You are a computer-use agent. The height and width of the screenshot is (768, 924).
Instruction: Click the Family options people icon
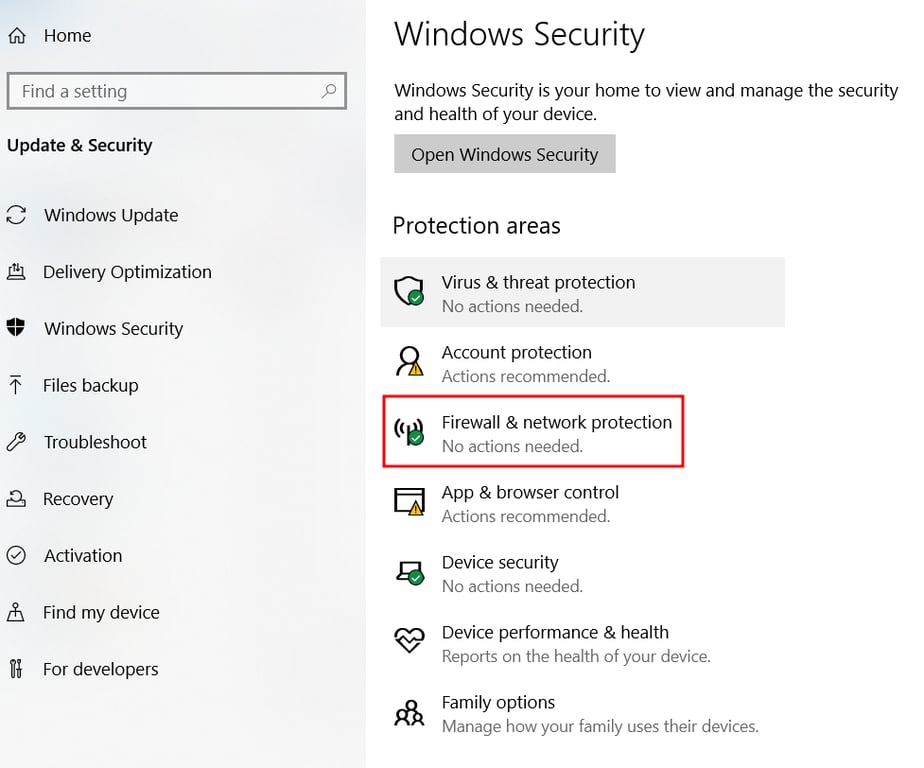pyautogui.click(x=409, y=712)
